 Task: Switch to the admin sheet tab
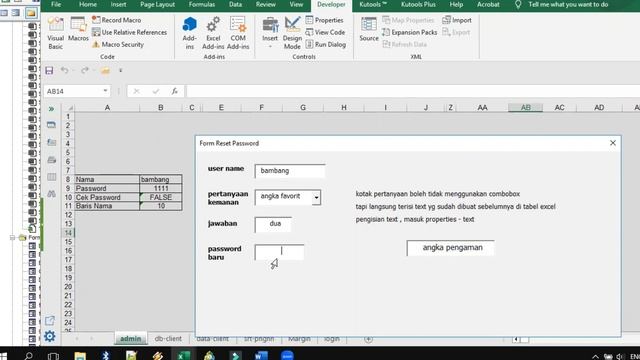click(x=131, y=338)
